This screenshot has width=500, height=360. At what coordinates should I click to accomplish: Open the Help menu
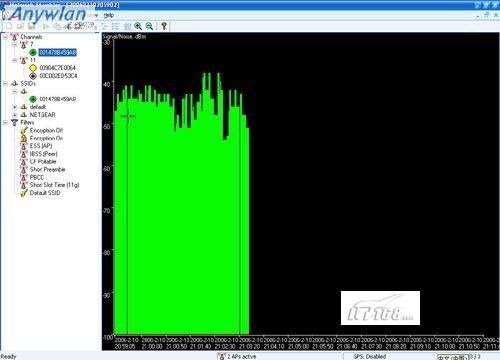109,15
